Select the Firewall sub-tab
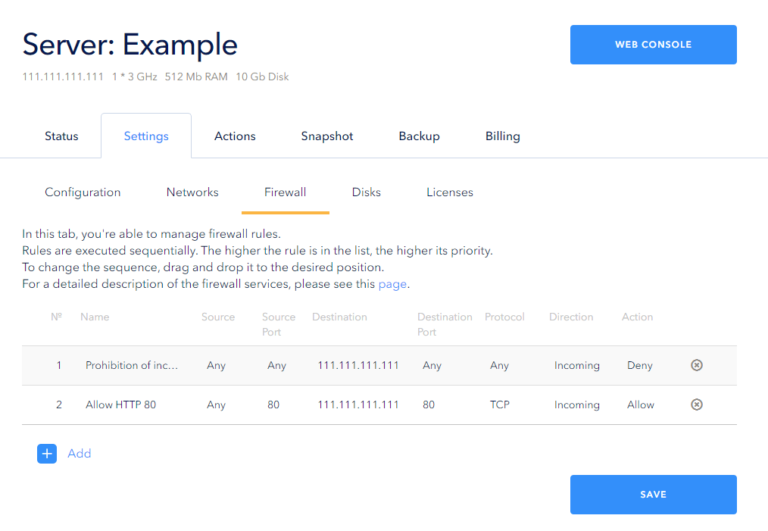The image size is (768, 531). (x=285, y=192)
